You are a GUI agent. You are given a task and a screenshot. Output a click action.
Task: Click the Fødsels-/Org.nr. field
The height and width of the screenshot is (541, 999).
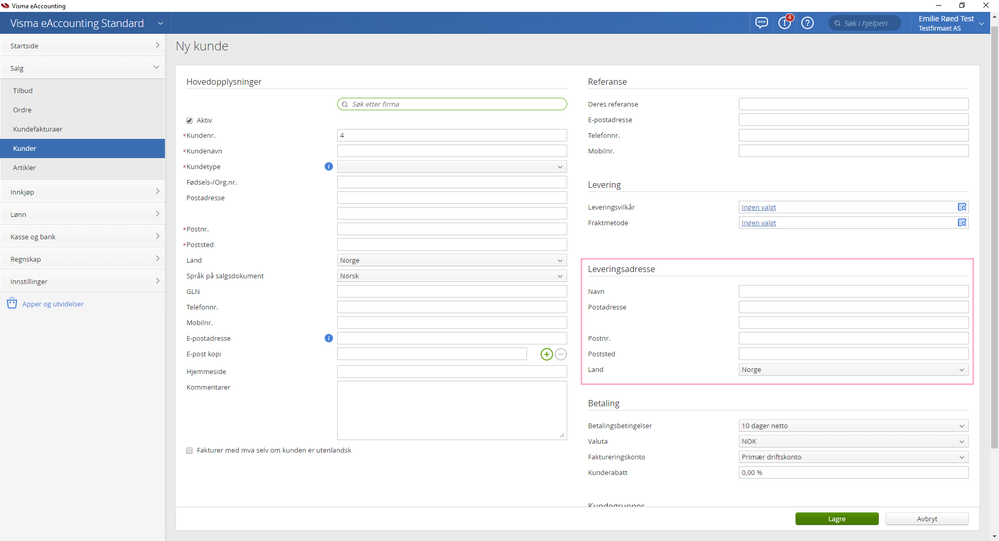tap(452, 182)
